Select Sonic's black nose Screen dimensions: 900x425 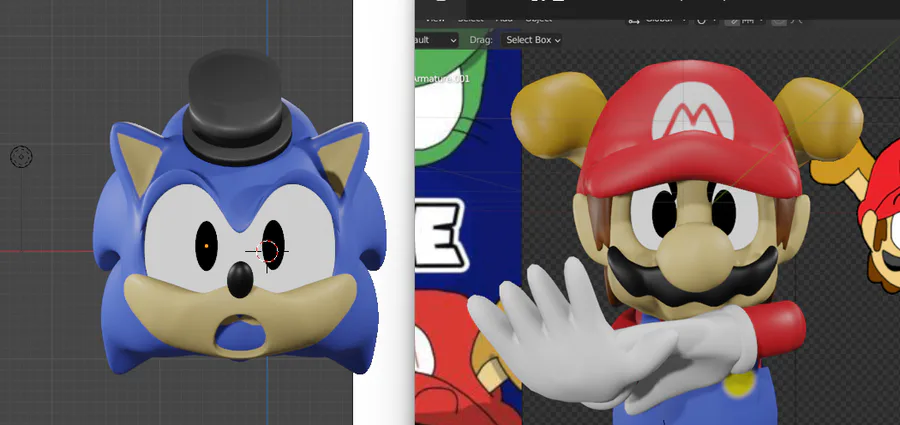(x=240, y=280)
